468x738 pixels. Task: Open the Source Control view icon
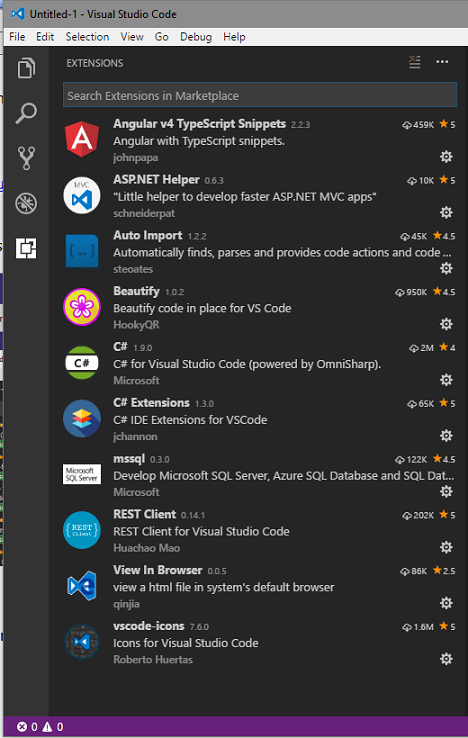click(26, 158)
